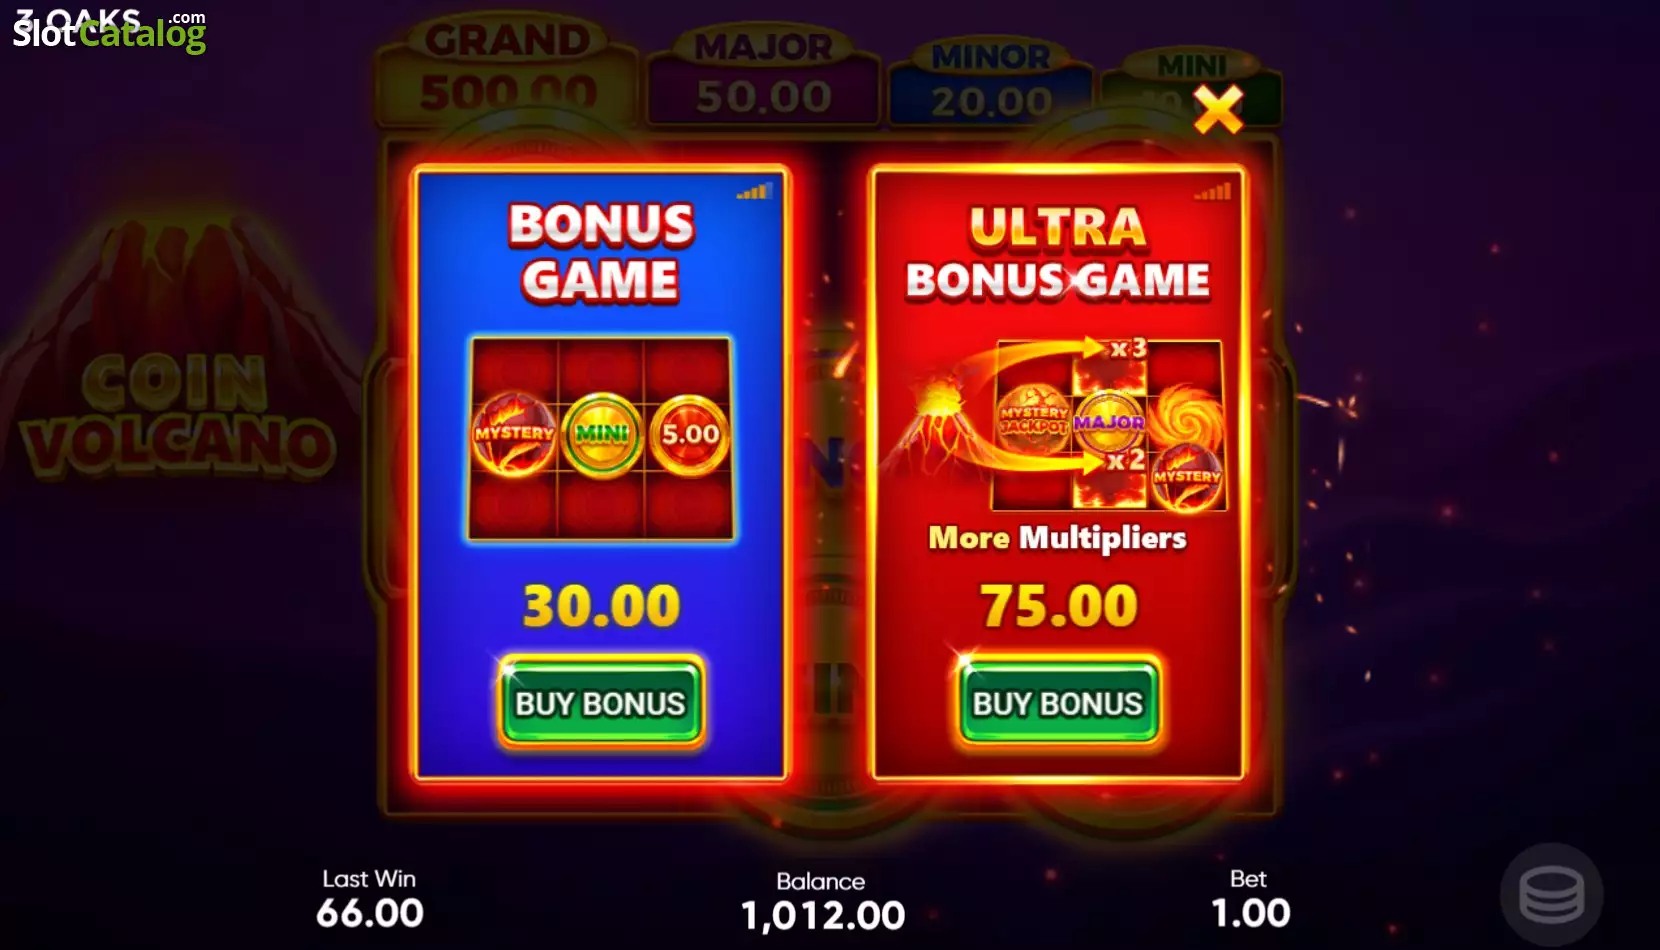
Task: Select the MAJOR 50.00 jackpot display
Action: (764, 77)
